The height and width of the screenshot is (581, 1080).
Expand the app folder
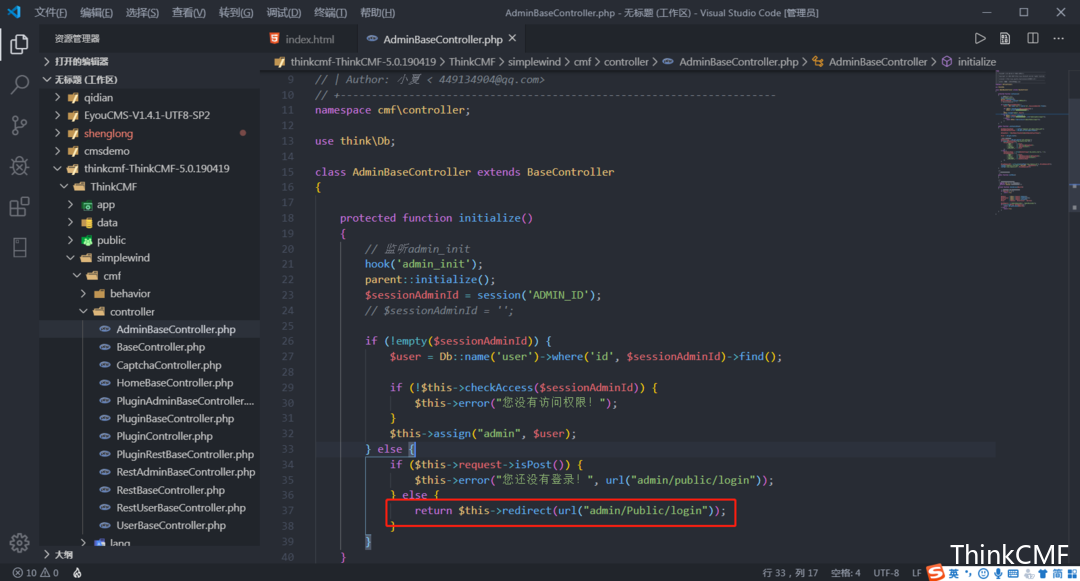point(150,204)
